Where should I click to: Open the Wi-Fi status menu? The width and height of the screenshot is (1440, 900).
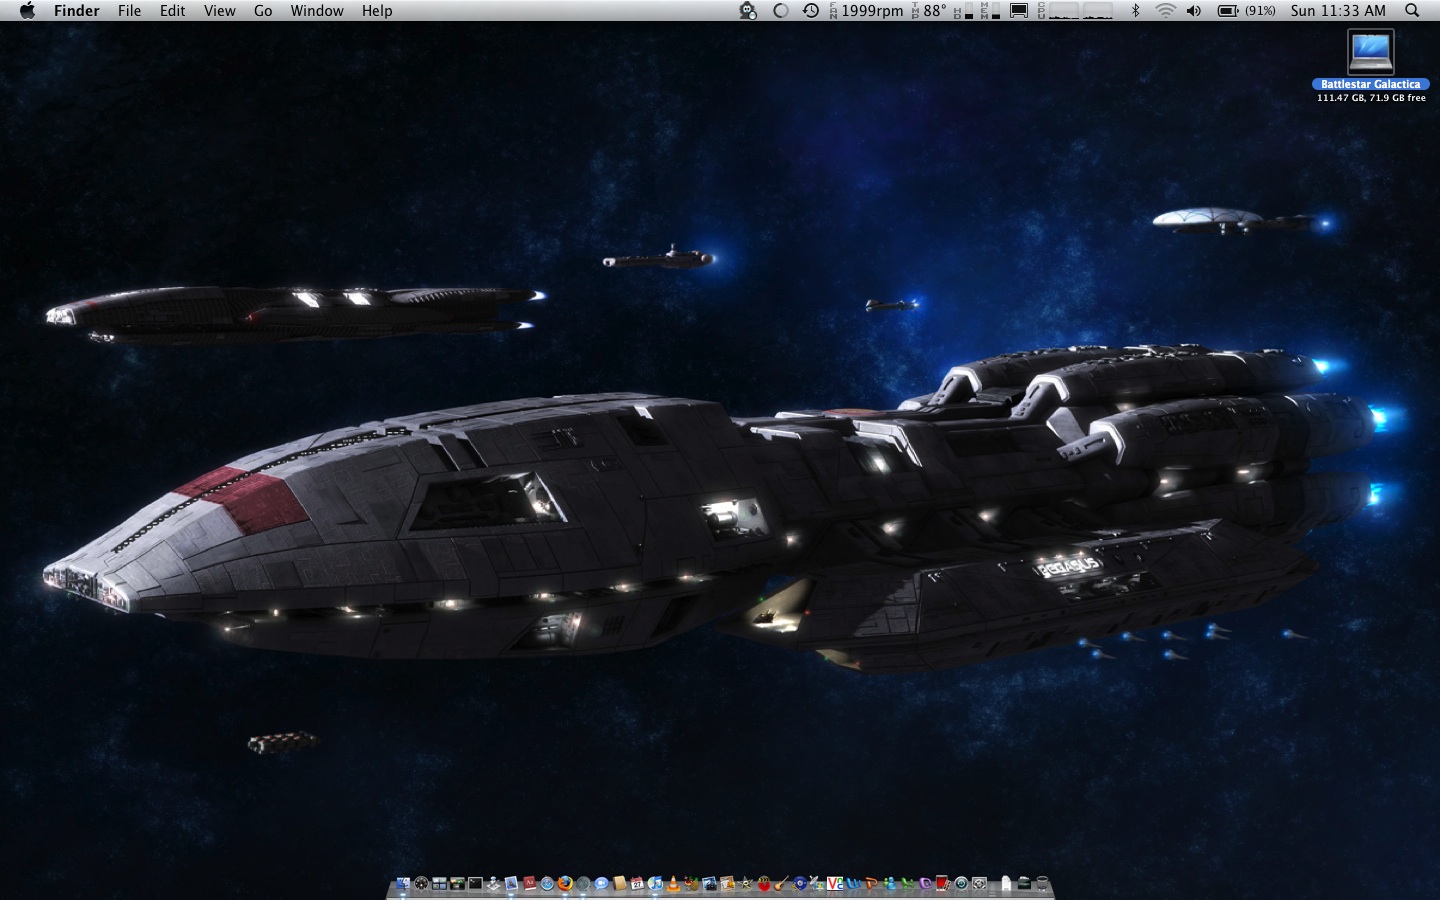pos(1165,11)
